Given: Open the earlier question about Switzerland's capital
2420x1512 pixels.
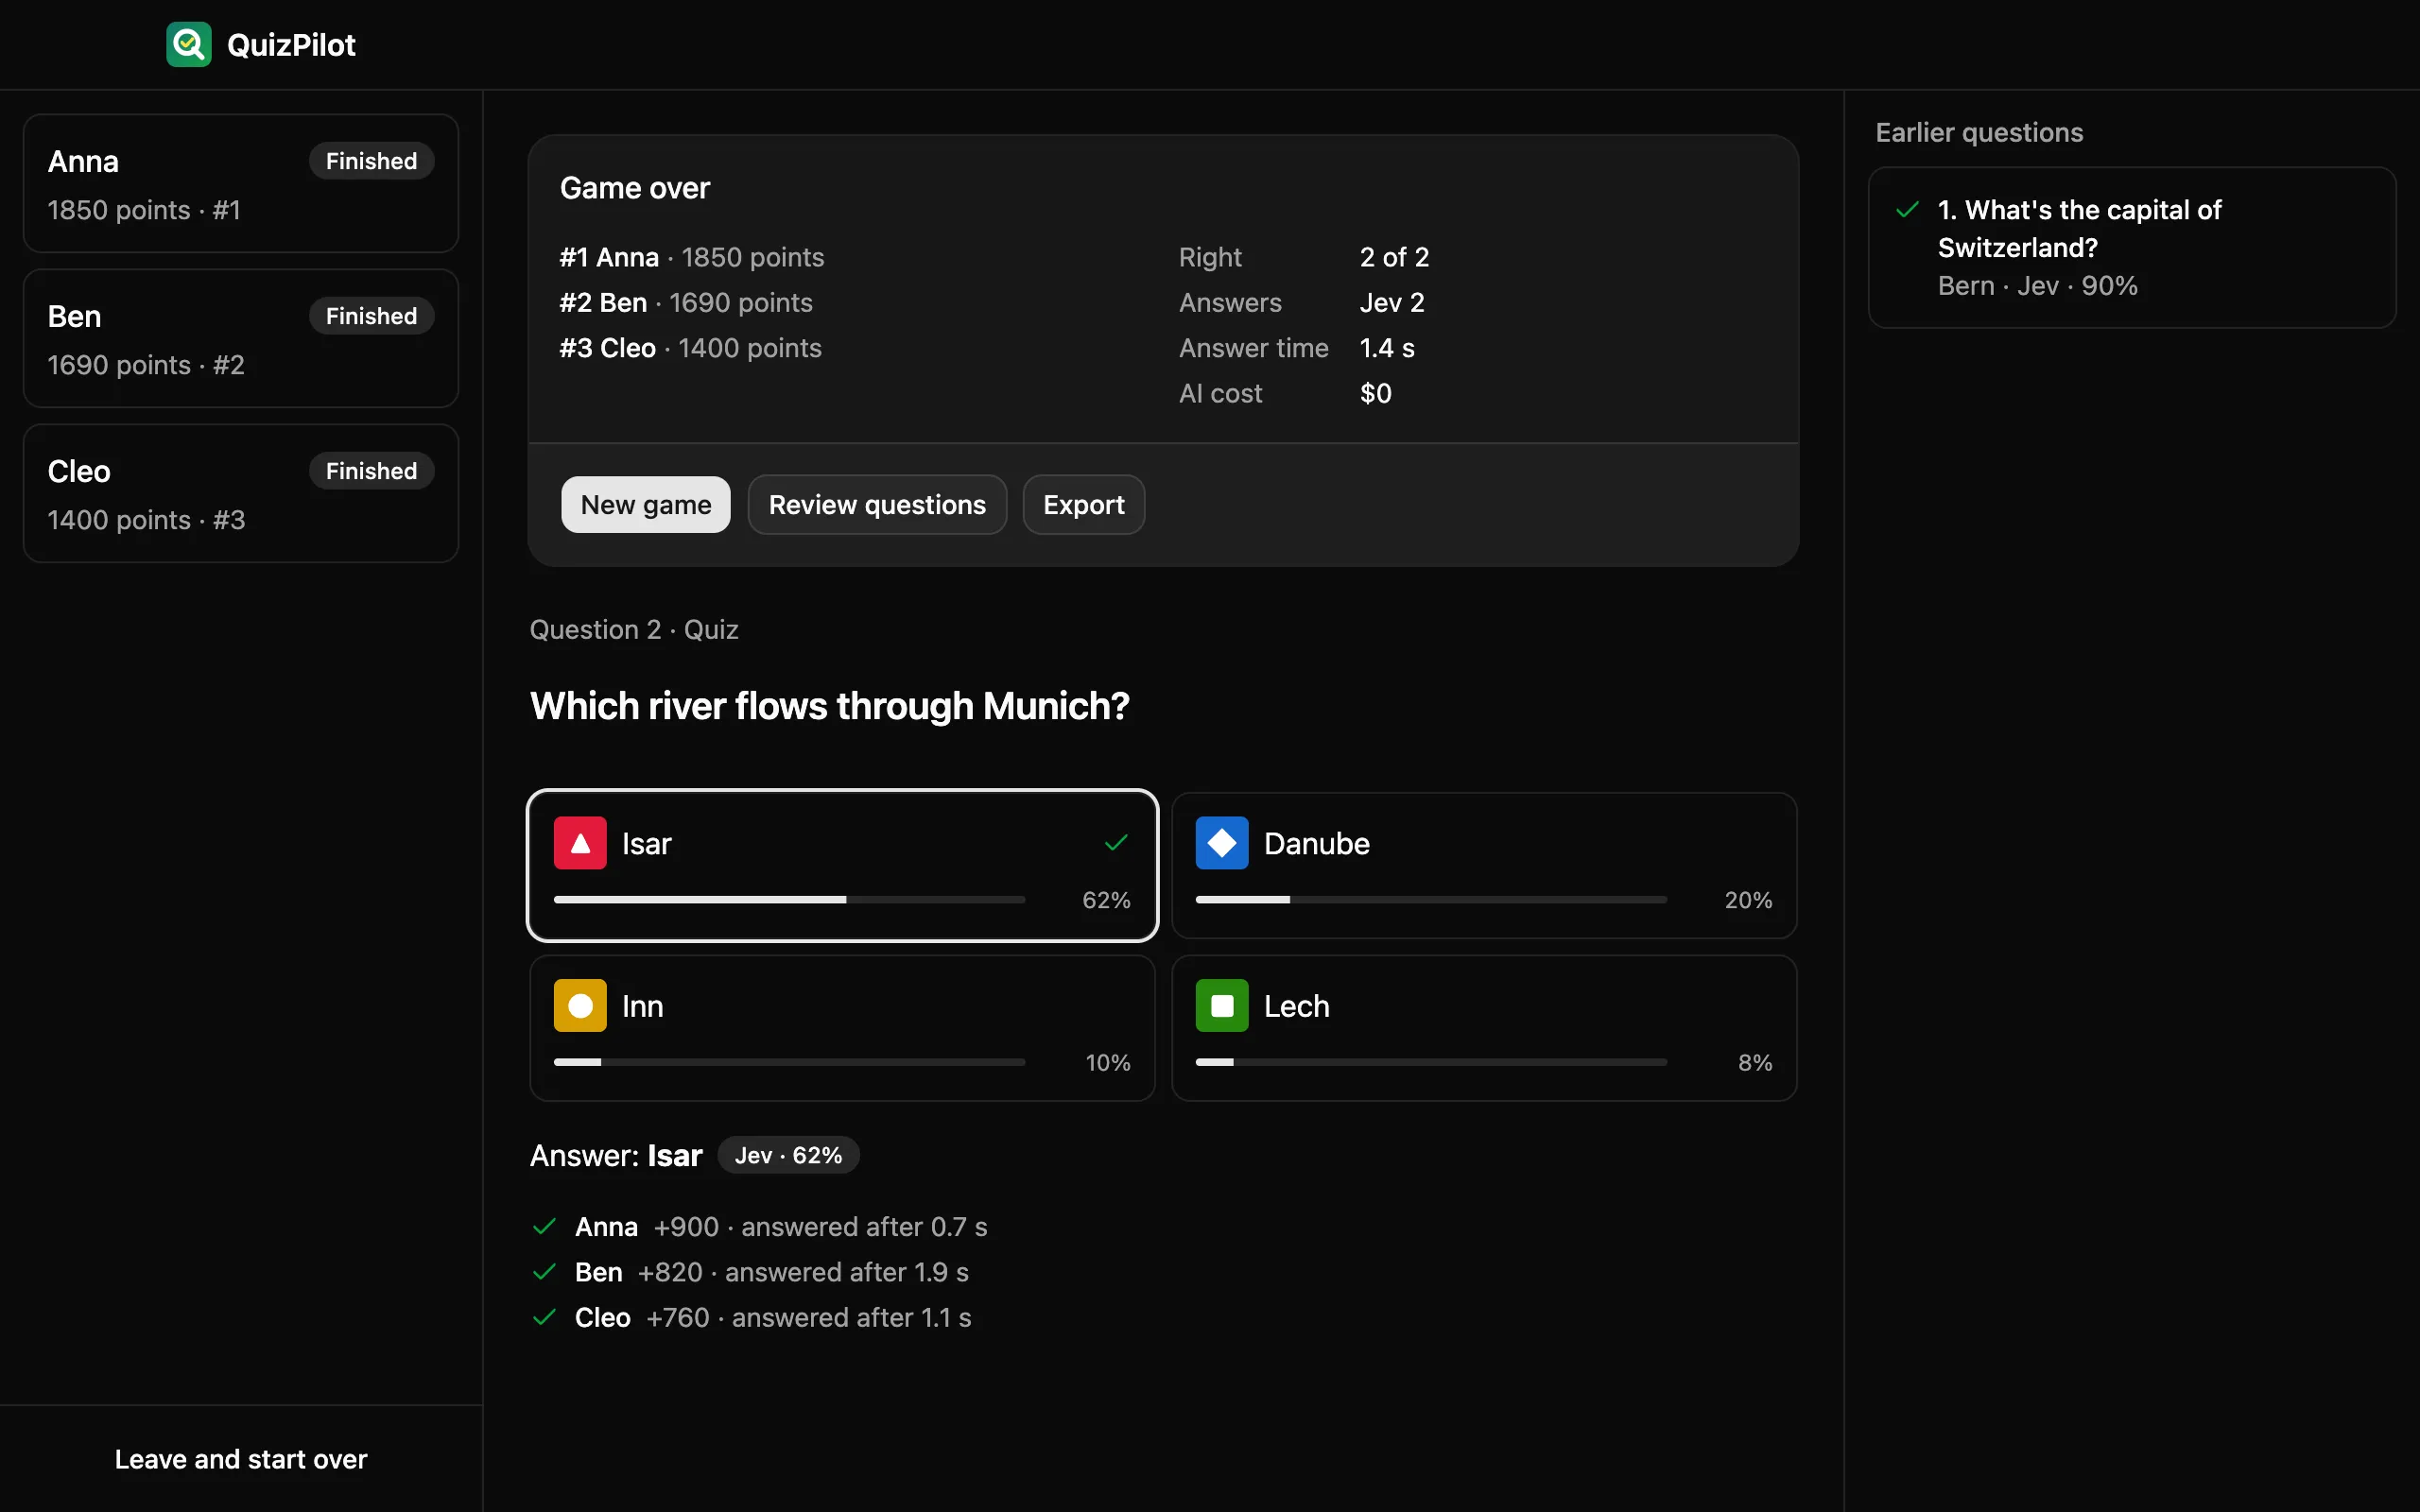Looking at the screenshot, I should click(x=2132, y=247).
